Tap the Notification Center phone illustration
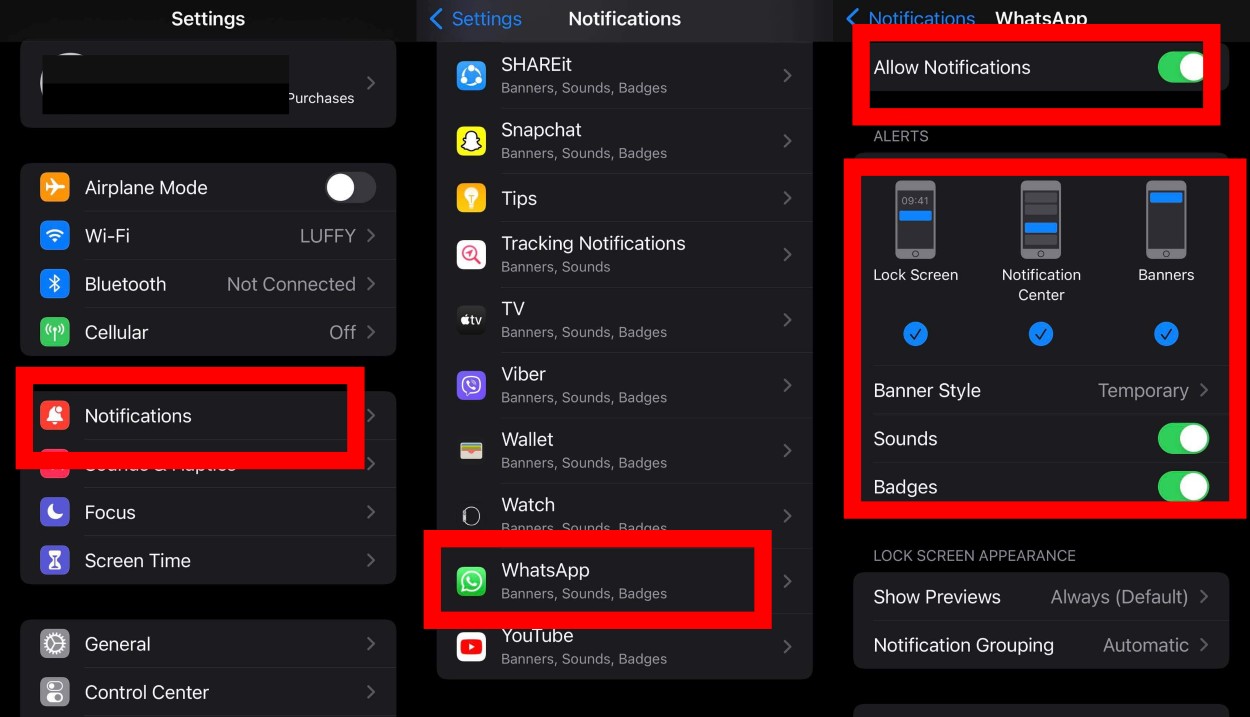The height and width of the screenshot is (717, 1250). click(1041, 220)
